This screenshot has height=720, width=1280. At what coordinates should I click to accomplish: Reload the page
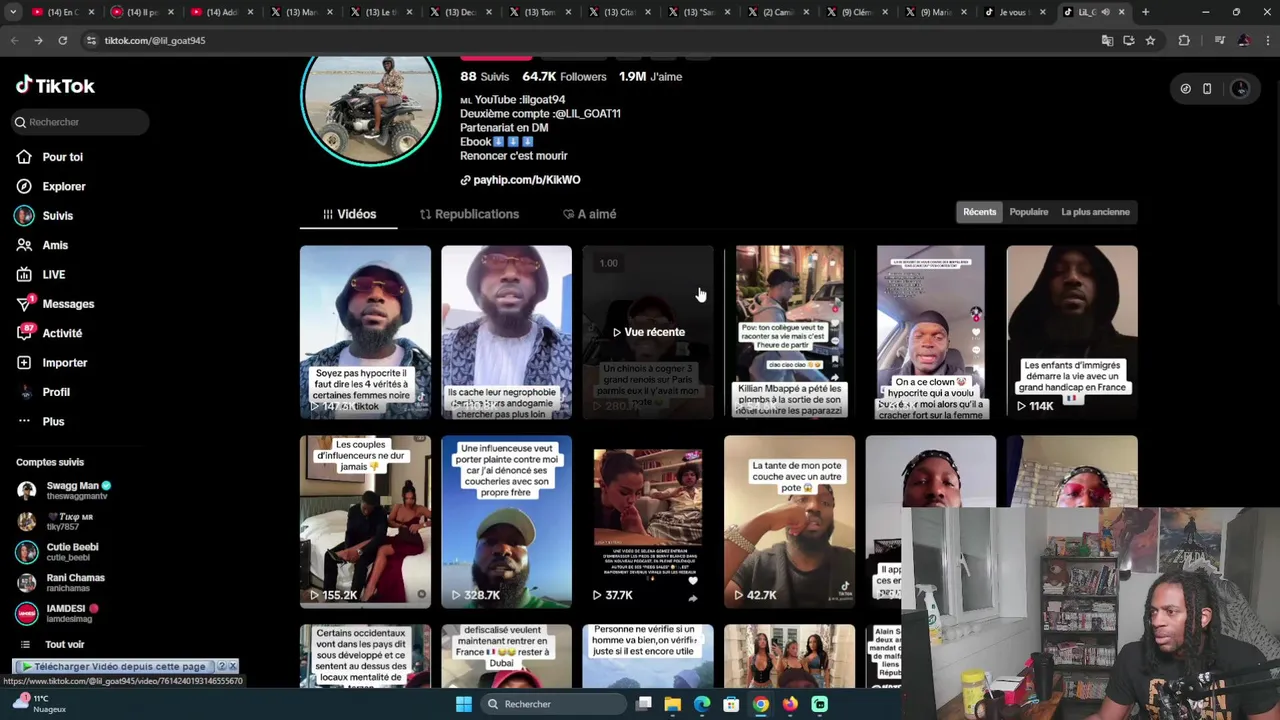click(x=62, y=40)
